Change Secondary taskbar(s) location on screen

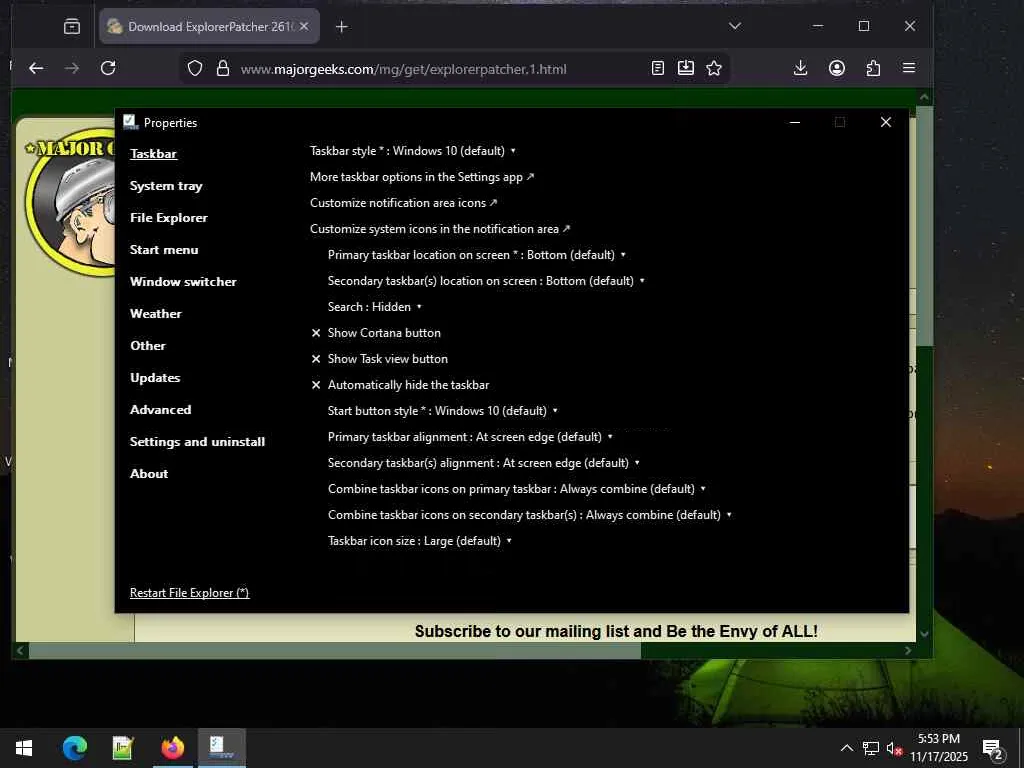tap(487, 281)
